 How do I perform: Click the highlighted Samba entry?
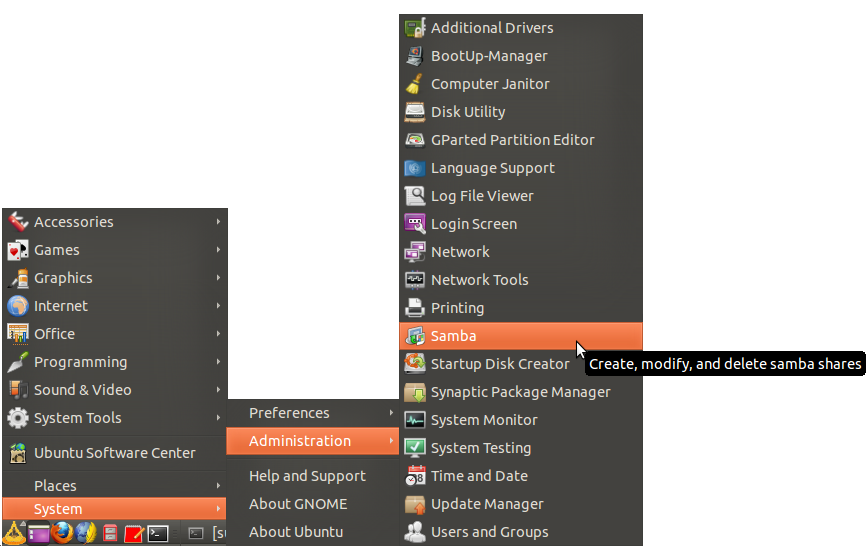pos(520,336)
